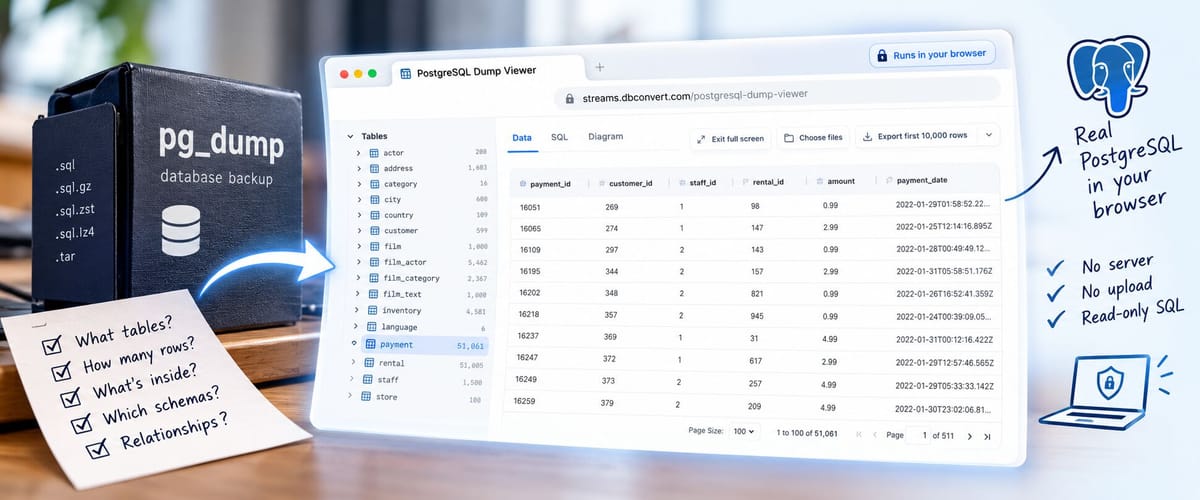Viewport: 1200px width, 500px height.
Task: Jump to the last page arrow
Action: [x=987, y=437]
